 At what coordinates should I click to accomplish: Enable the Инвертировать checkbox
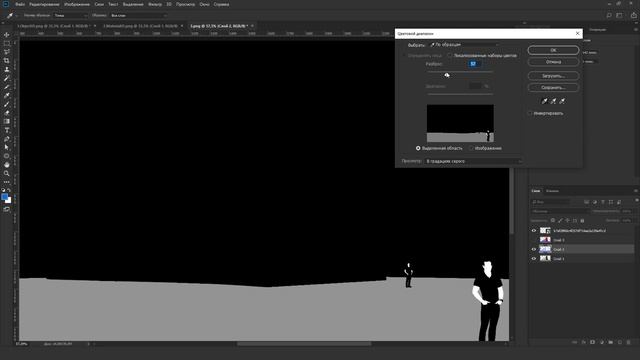pyautogui.click(x=530, y=113)
